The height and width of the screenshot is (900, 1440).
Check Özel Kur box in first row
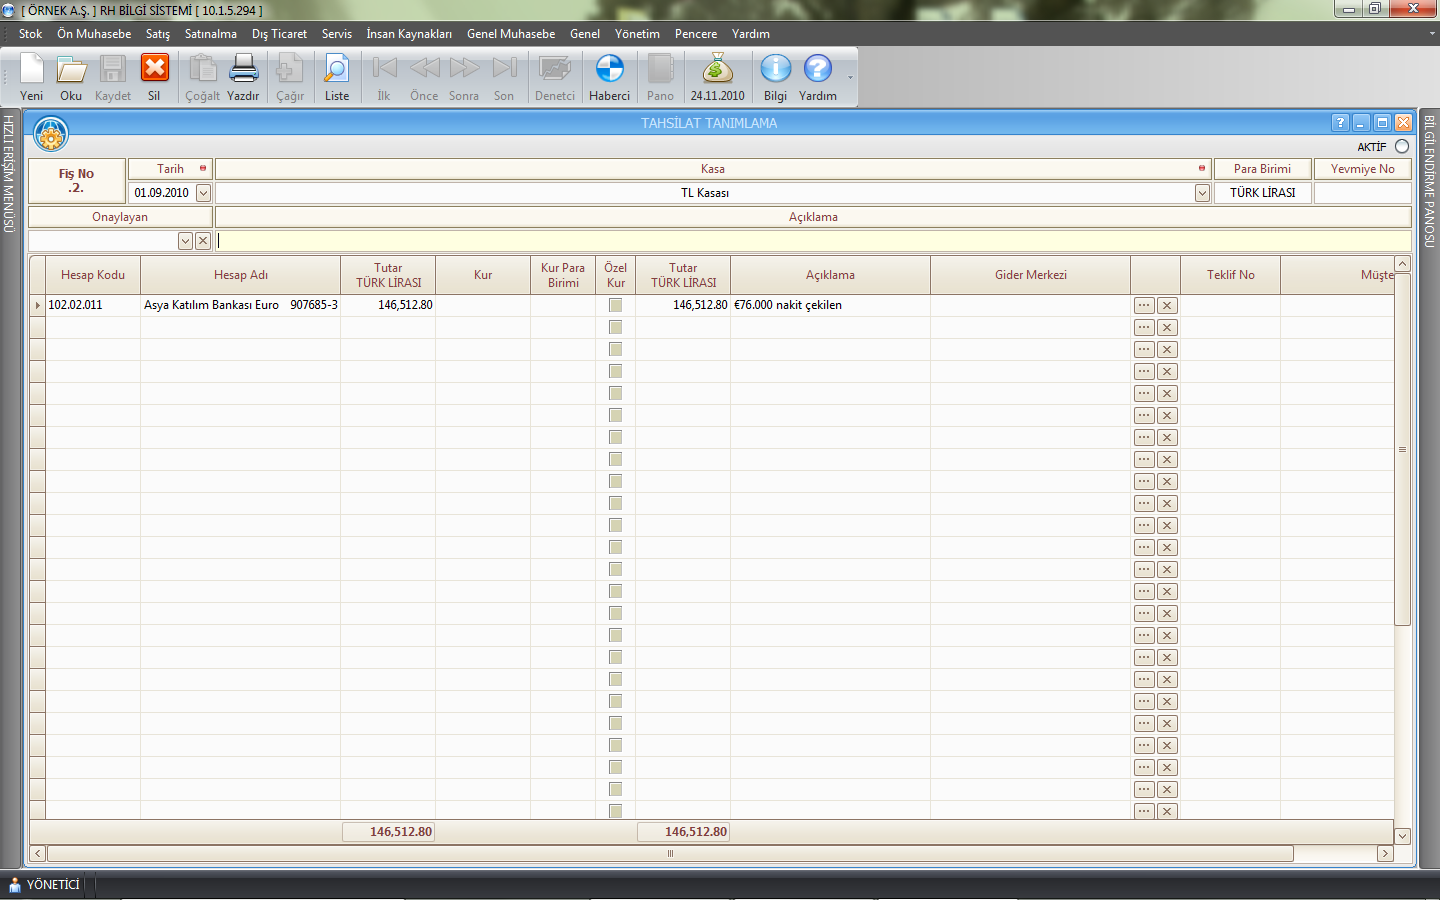[x=615, y=305]
